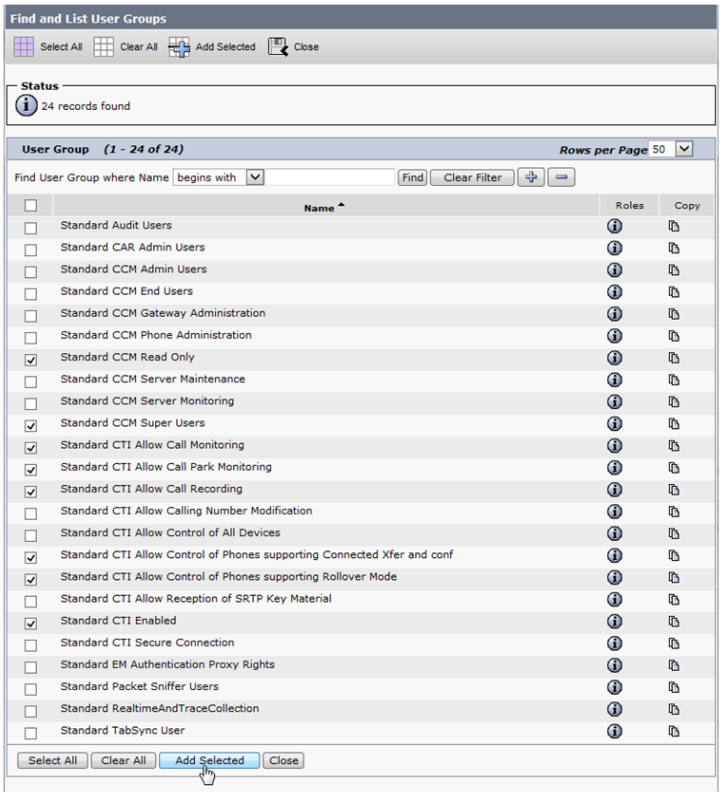
Task: Check Standard CTI Allow Control of All Devices
Action: pos(30,535)
